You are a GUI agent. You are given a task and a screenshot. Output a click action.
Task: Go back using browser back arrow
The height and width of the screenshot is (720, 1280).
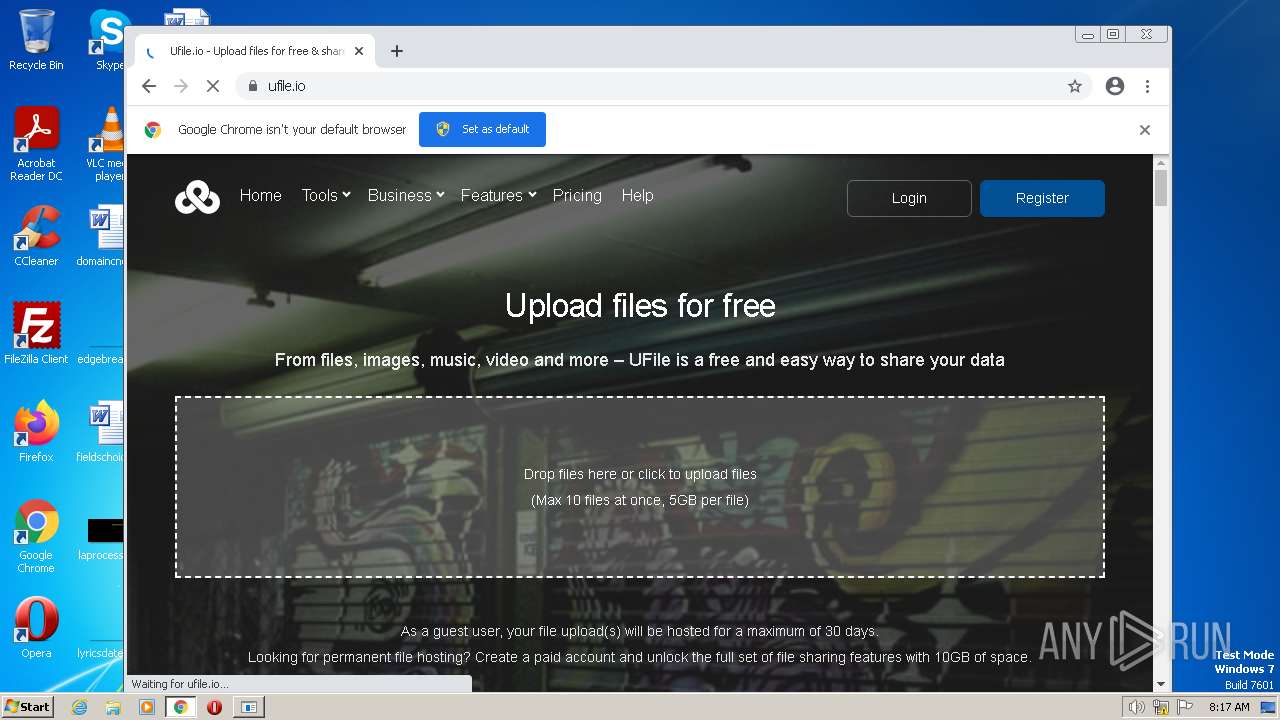click(149, 86)
